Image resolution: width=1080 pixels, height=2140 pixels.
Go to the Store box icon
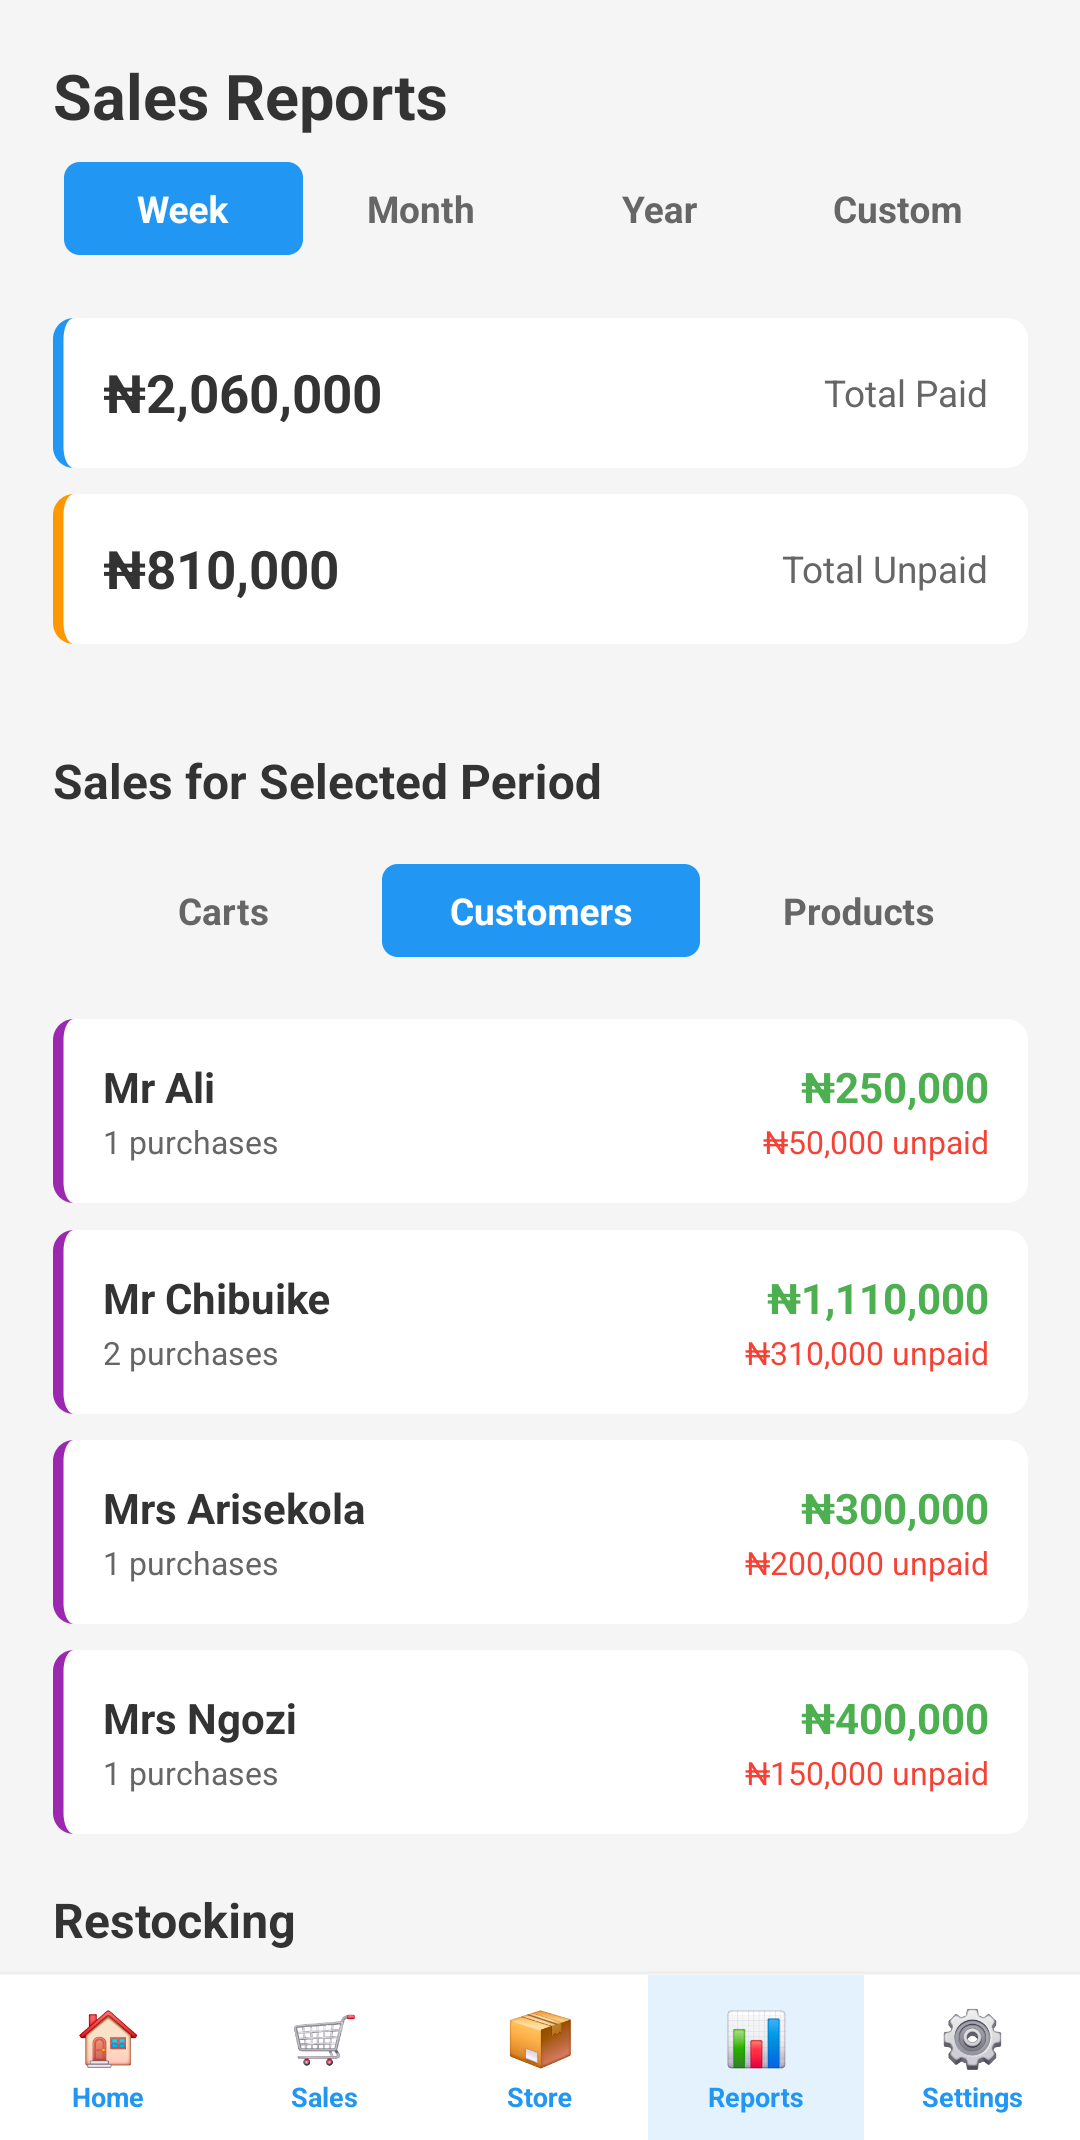[x=540, y=2039]
